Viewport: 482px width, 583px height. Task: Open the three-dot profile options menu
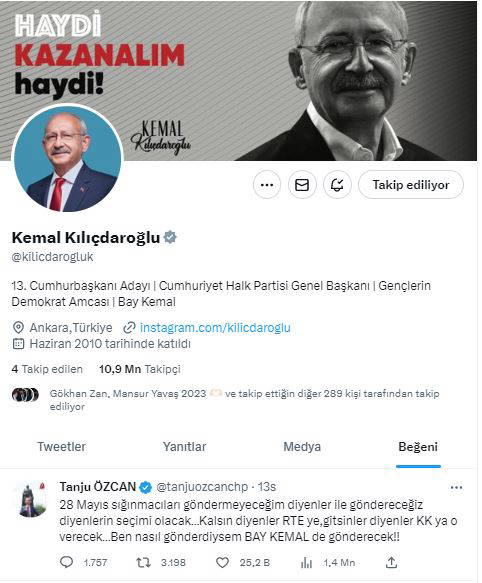(267, 184)
